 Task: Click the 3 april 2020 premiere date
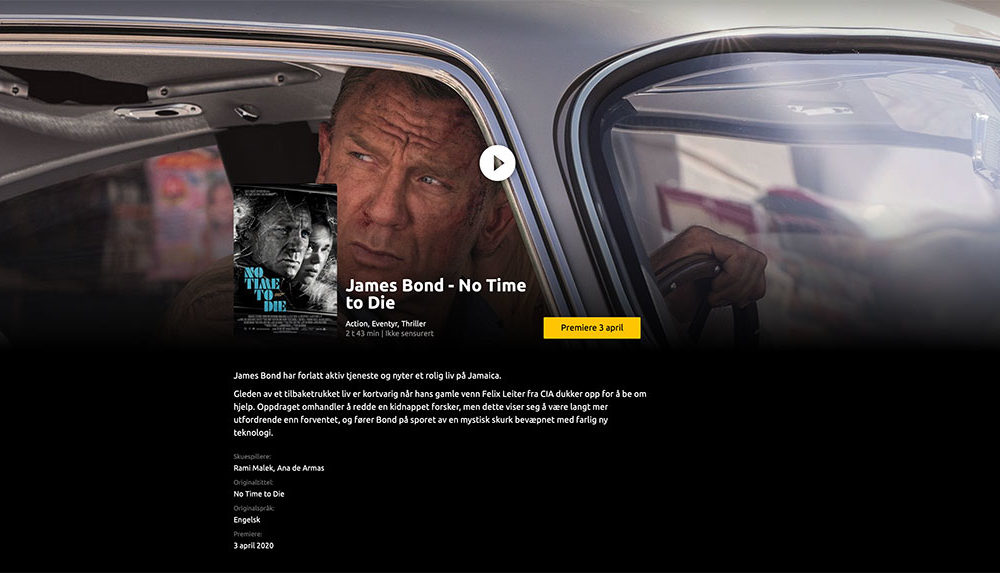tap(253, 546)
